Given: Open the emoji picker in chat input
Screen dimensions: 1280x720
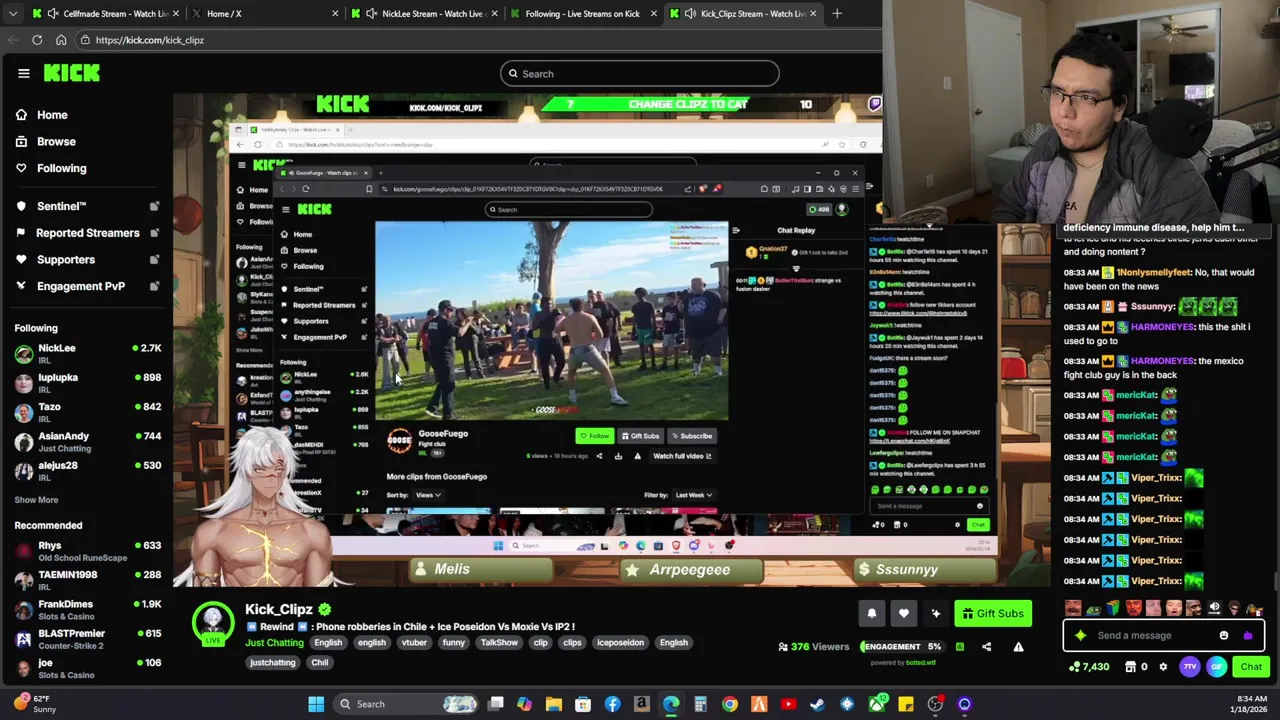Looking at the screenshot, I should (x=1224, y=635).
